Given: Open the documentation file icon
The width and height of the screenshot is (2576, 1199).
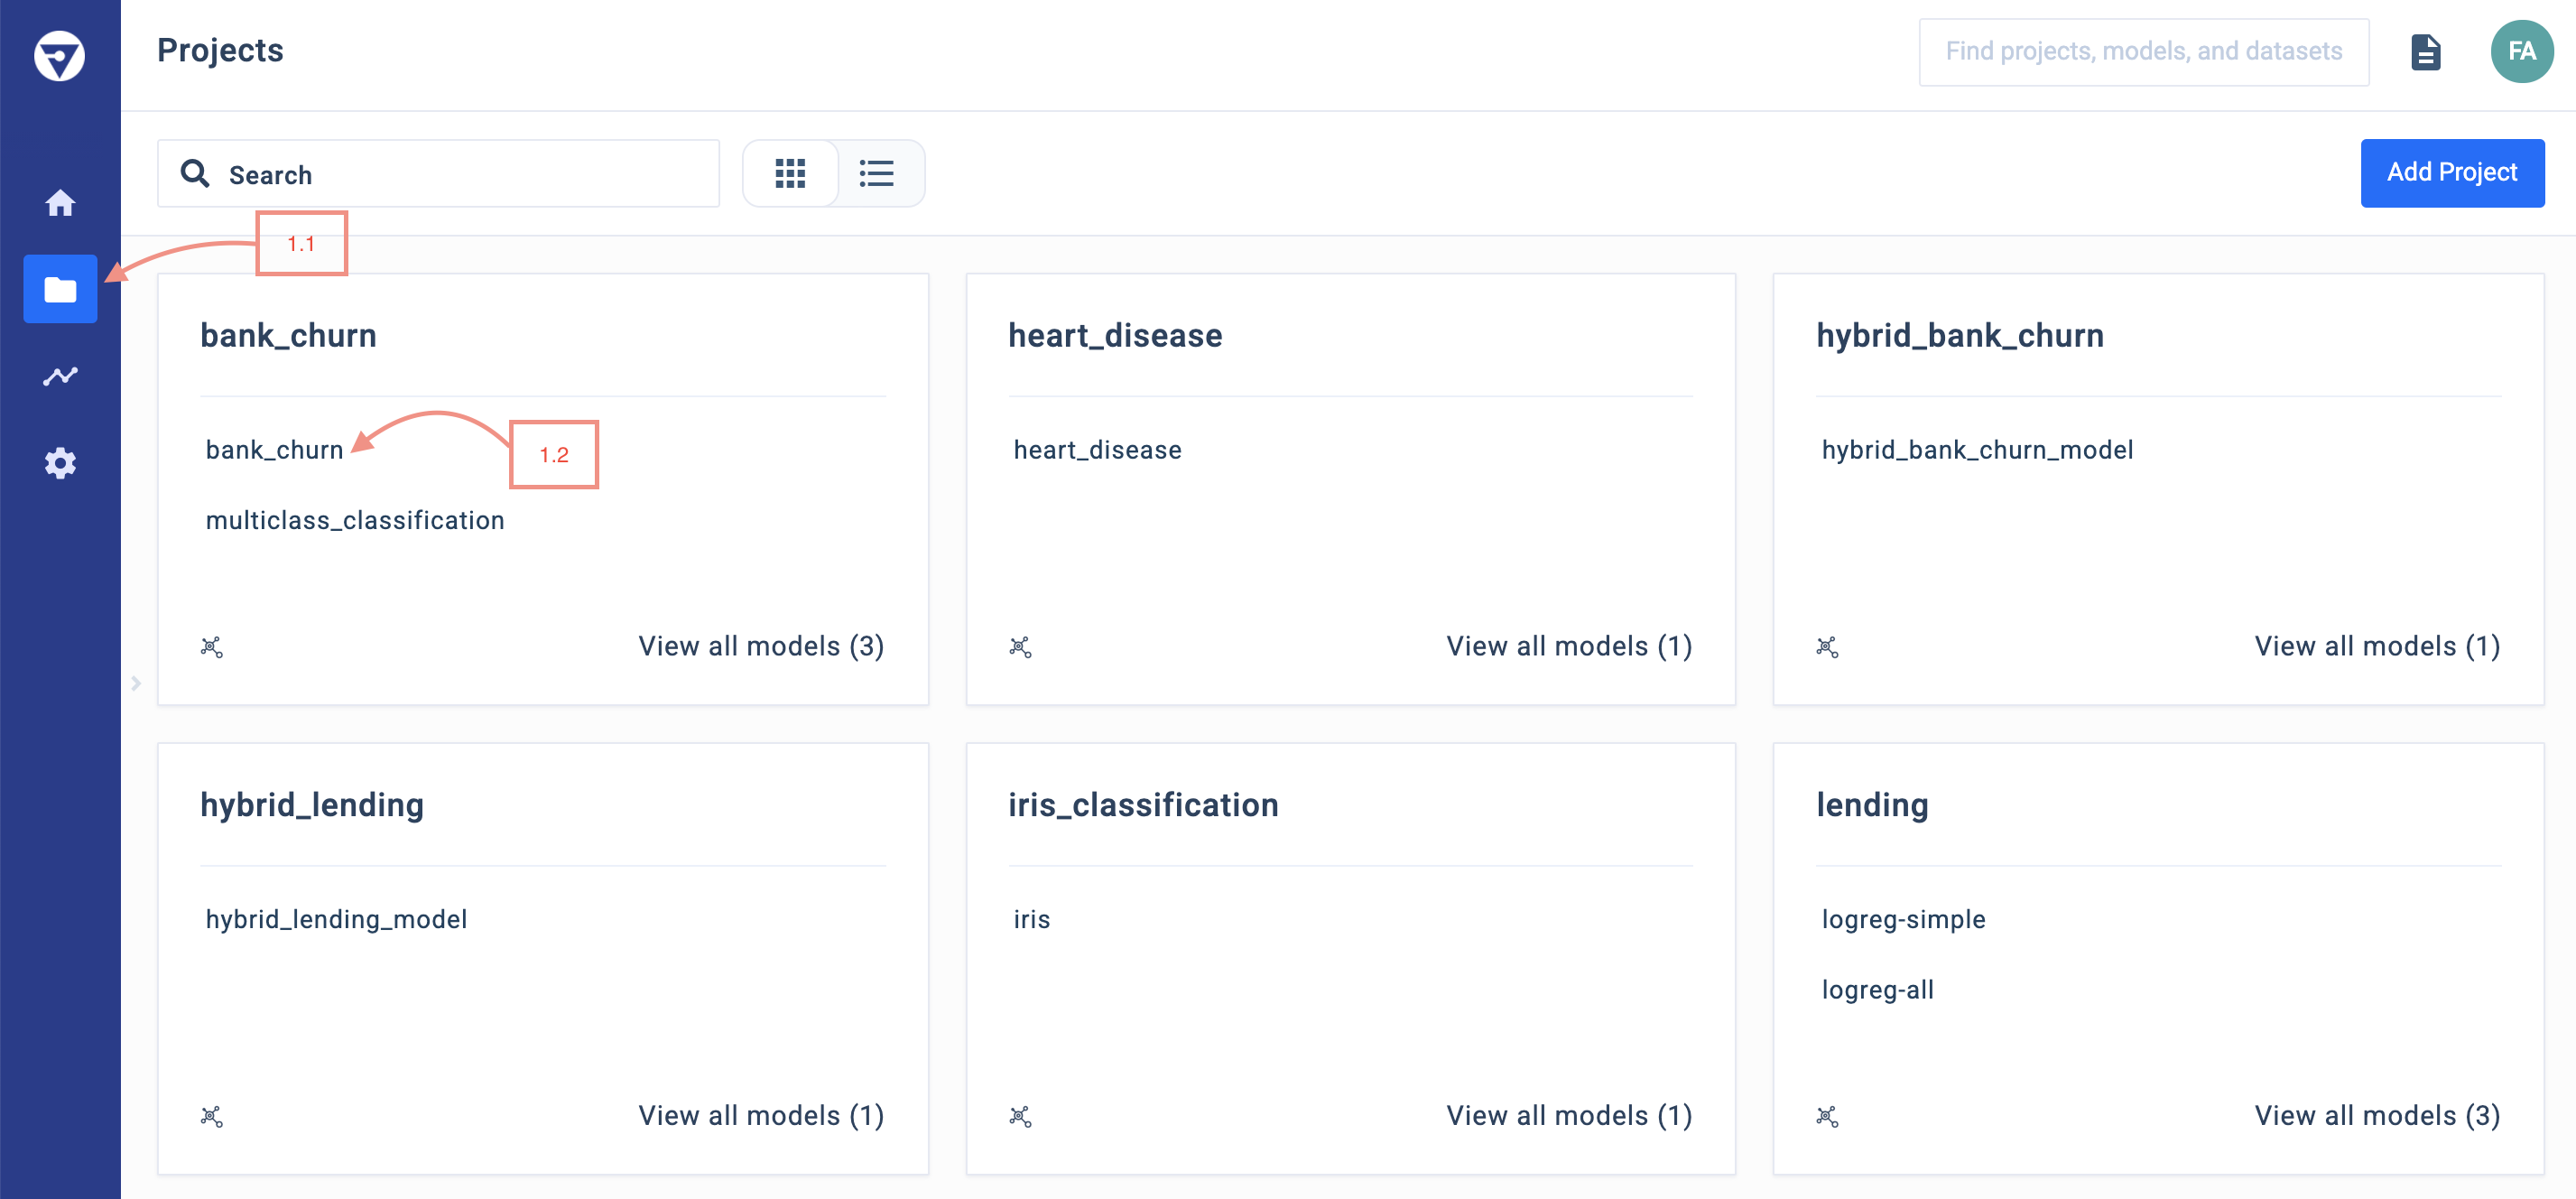Looking at the screenshot, I should [2425, 52].
